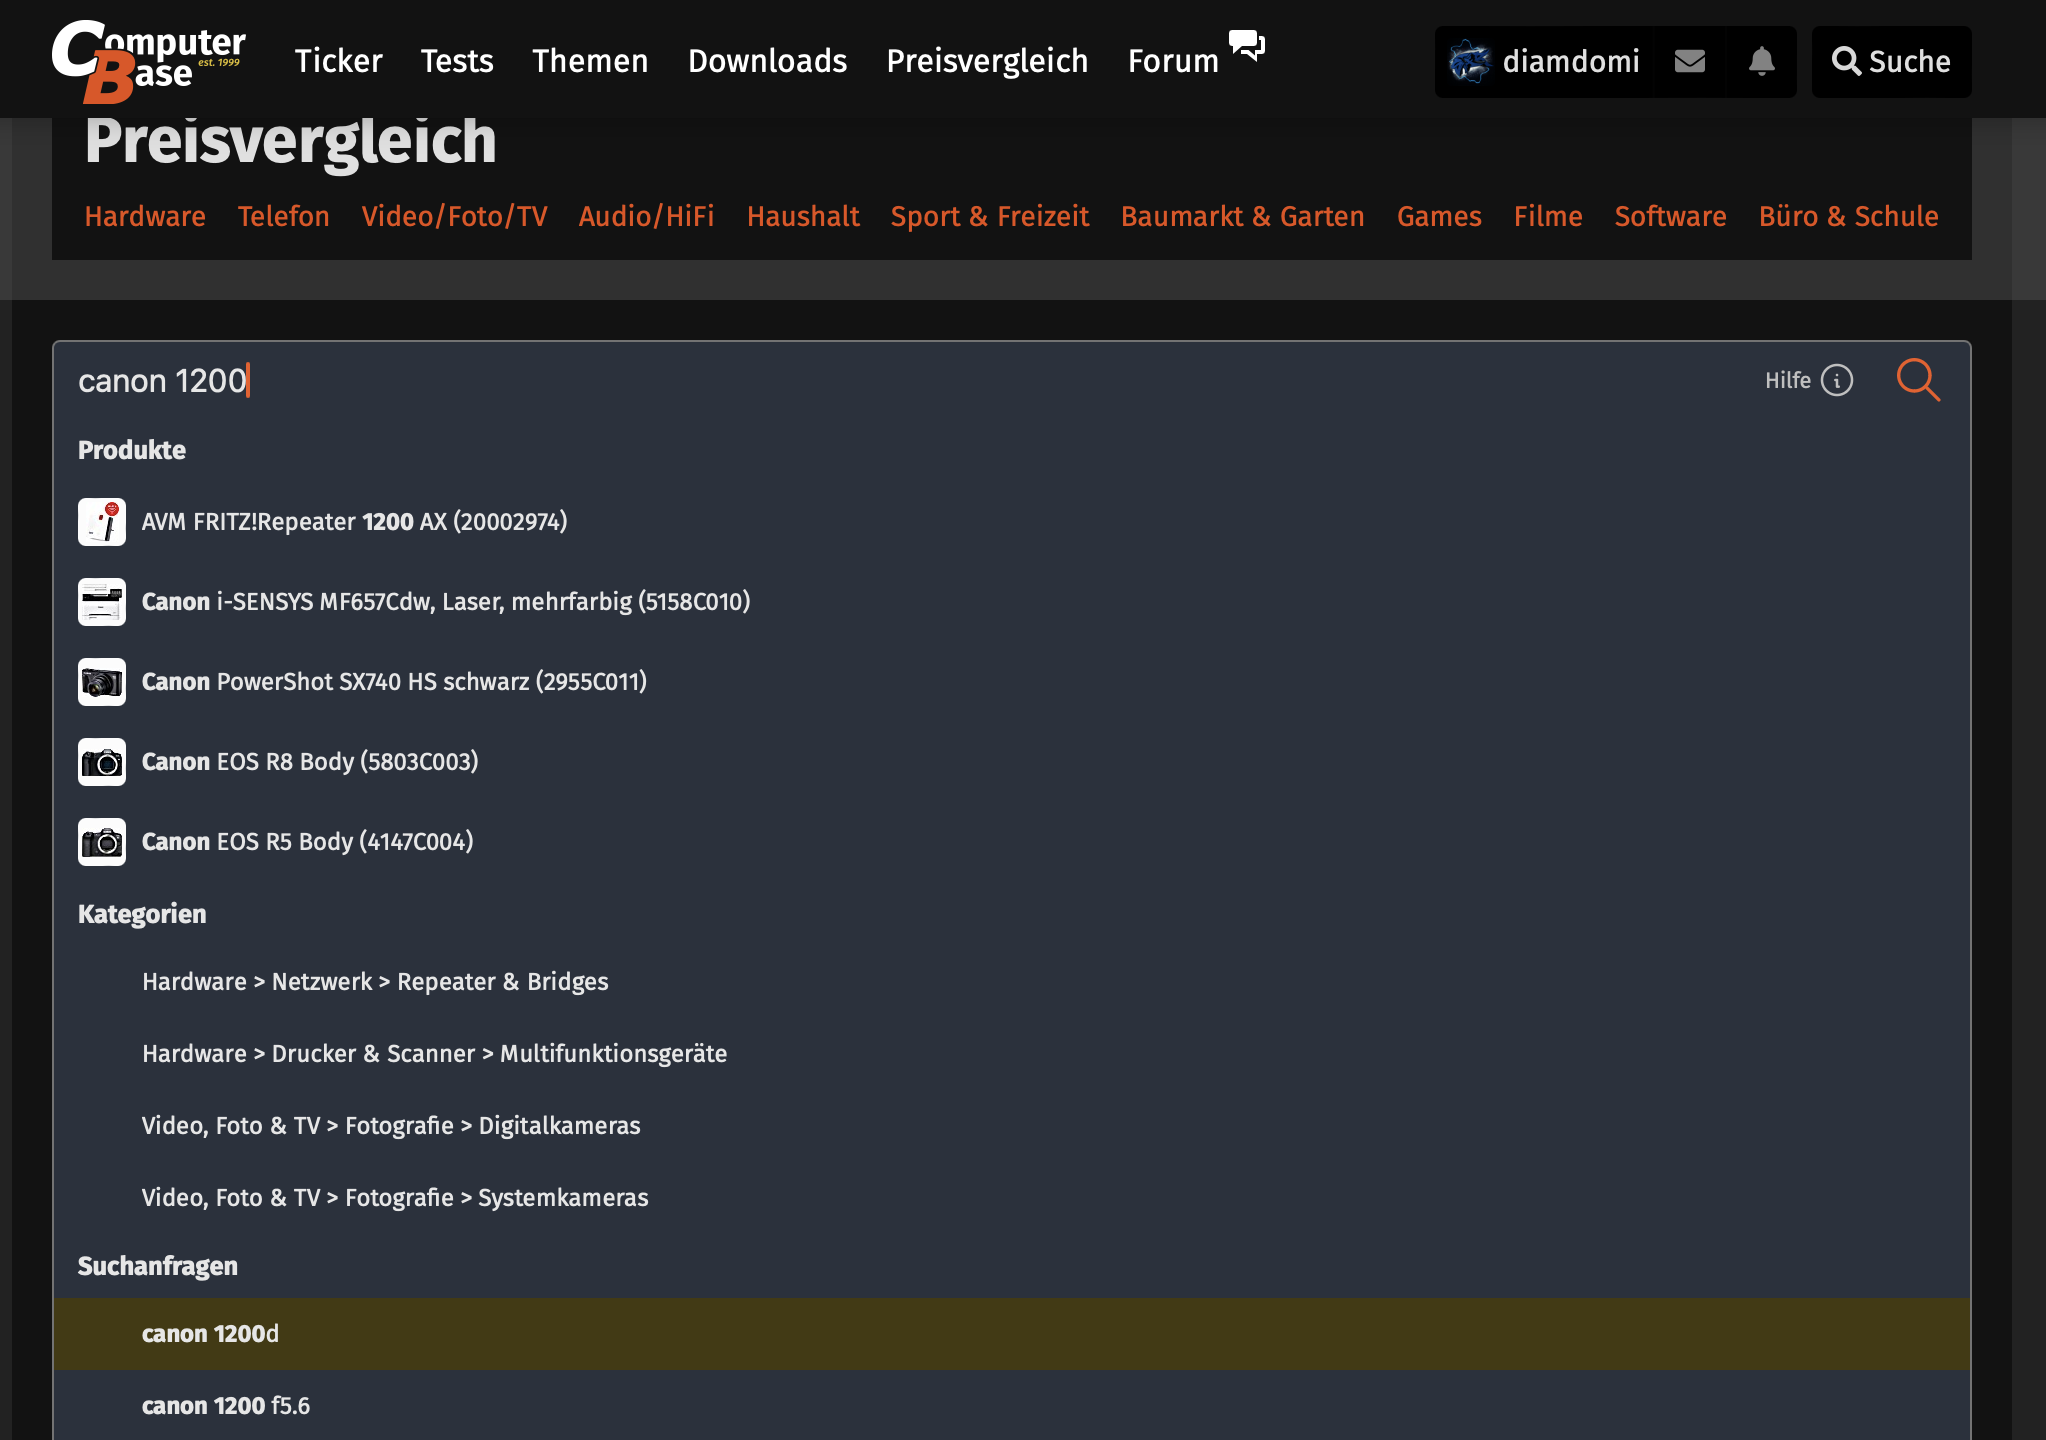Select category Fotografie > Systemkameras

(x=395, y=1198)
